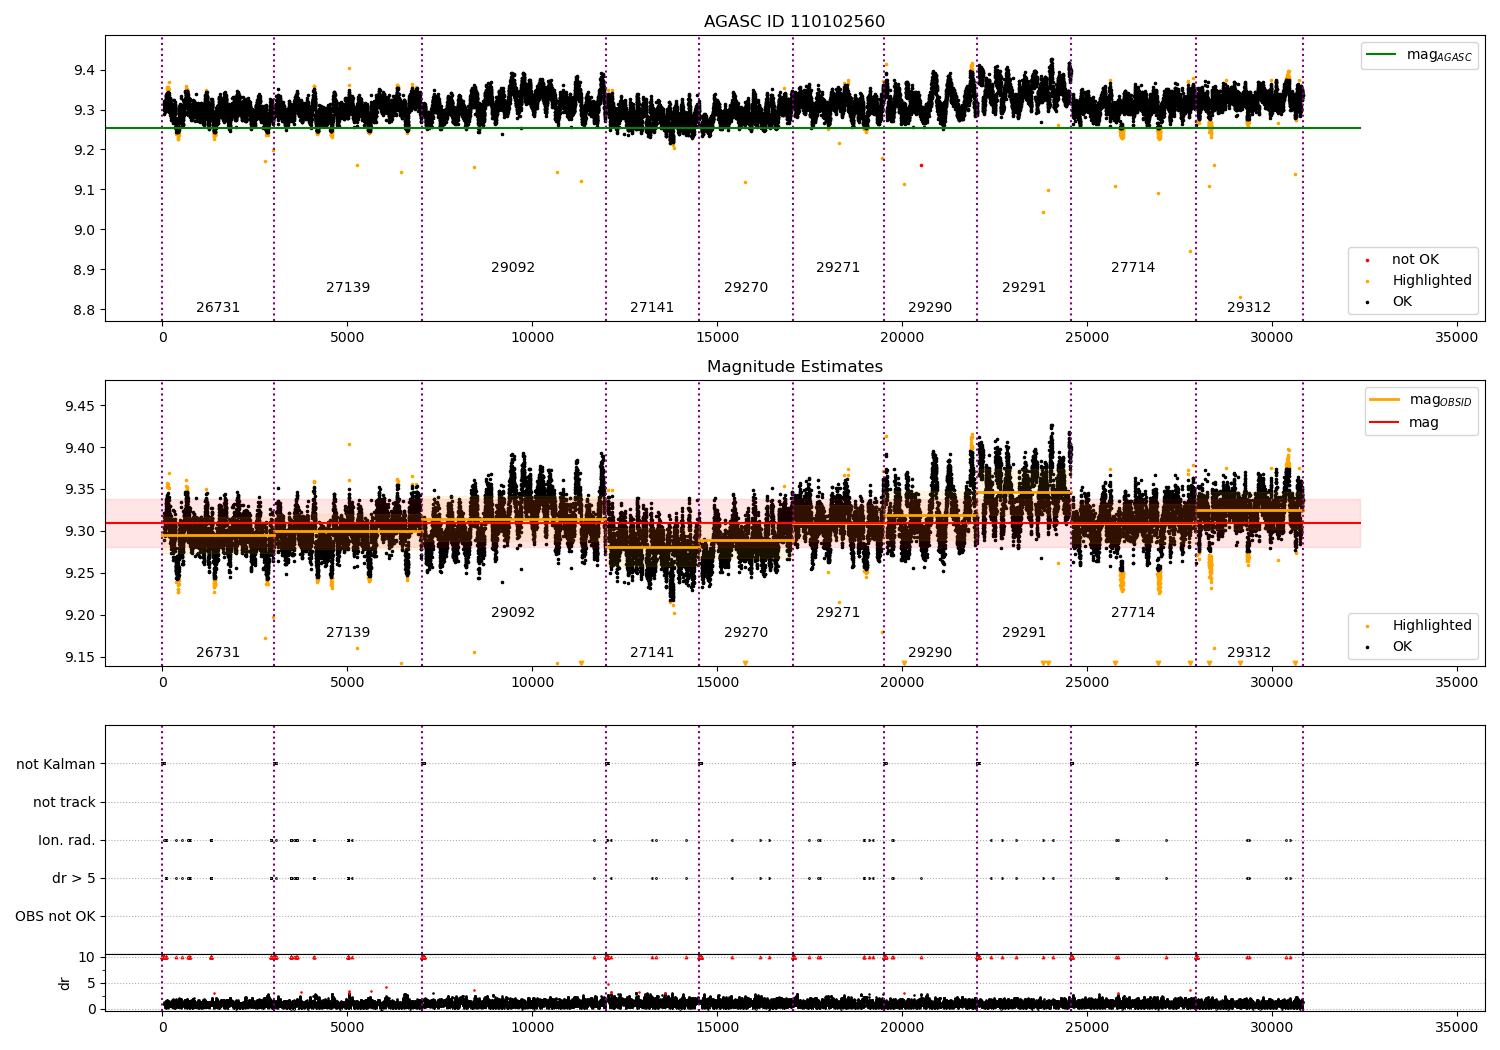Click OBSID label 29290 in top plot
Screen dimensions: 1500x1050
click(930, 308)
